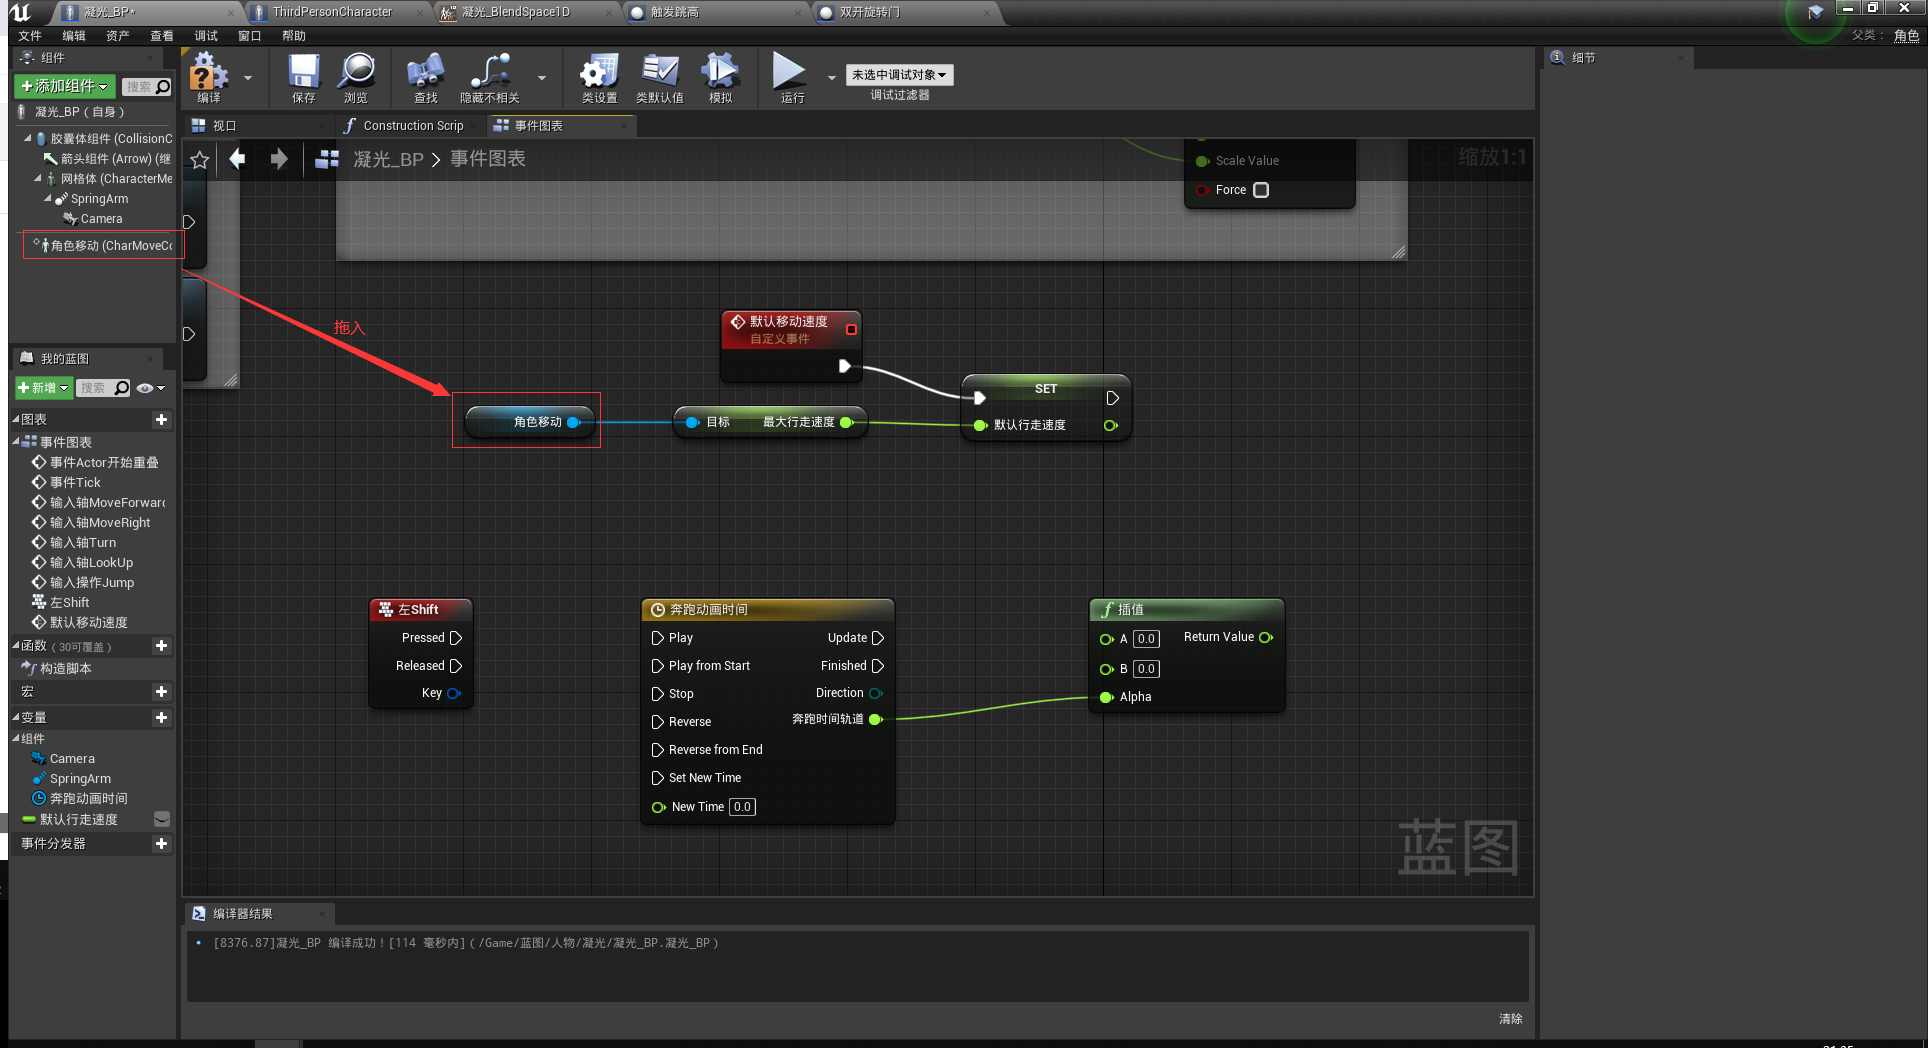Open Class Defaults (类默认值) icon

coord(660,72)
